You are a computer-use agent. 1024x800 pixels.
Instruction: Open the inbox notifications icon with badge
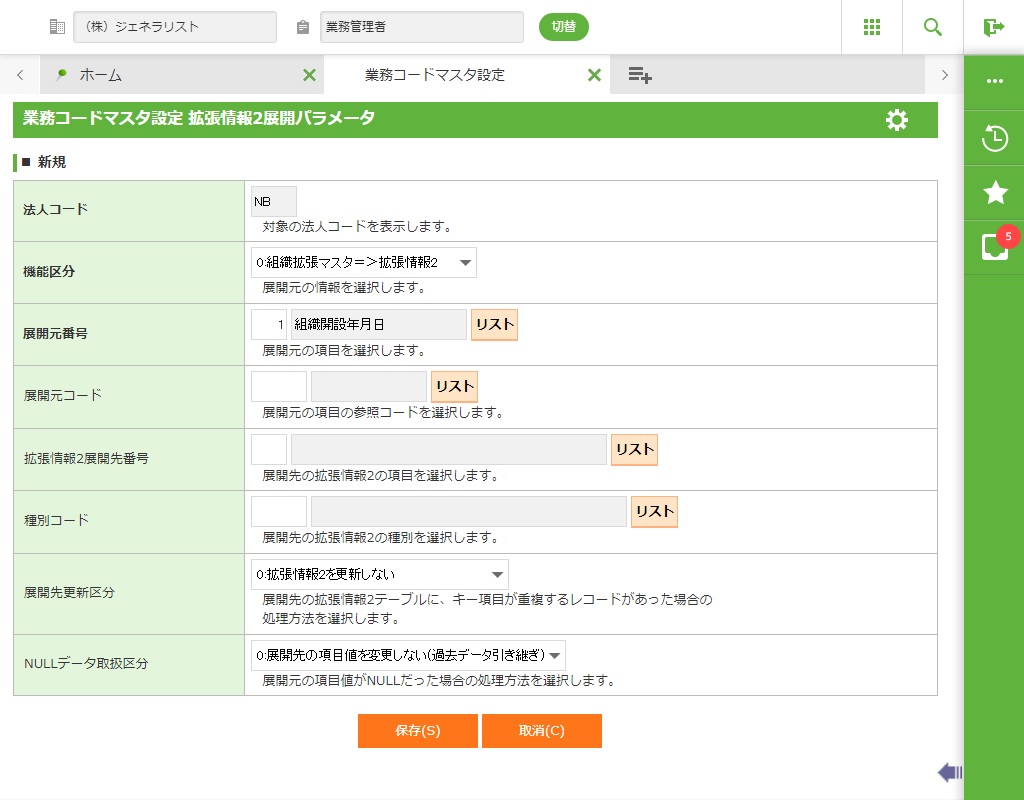tap(994, 246)
